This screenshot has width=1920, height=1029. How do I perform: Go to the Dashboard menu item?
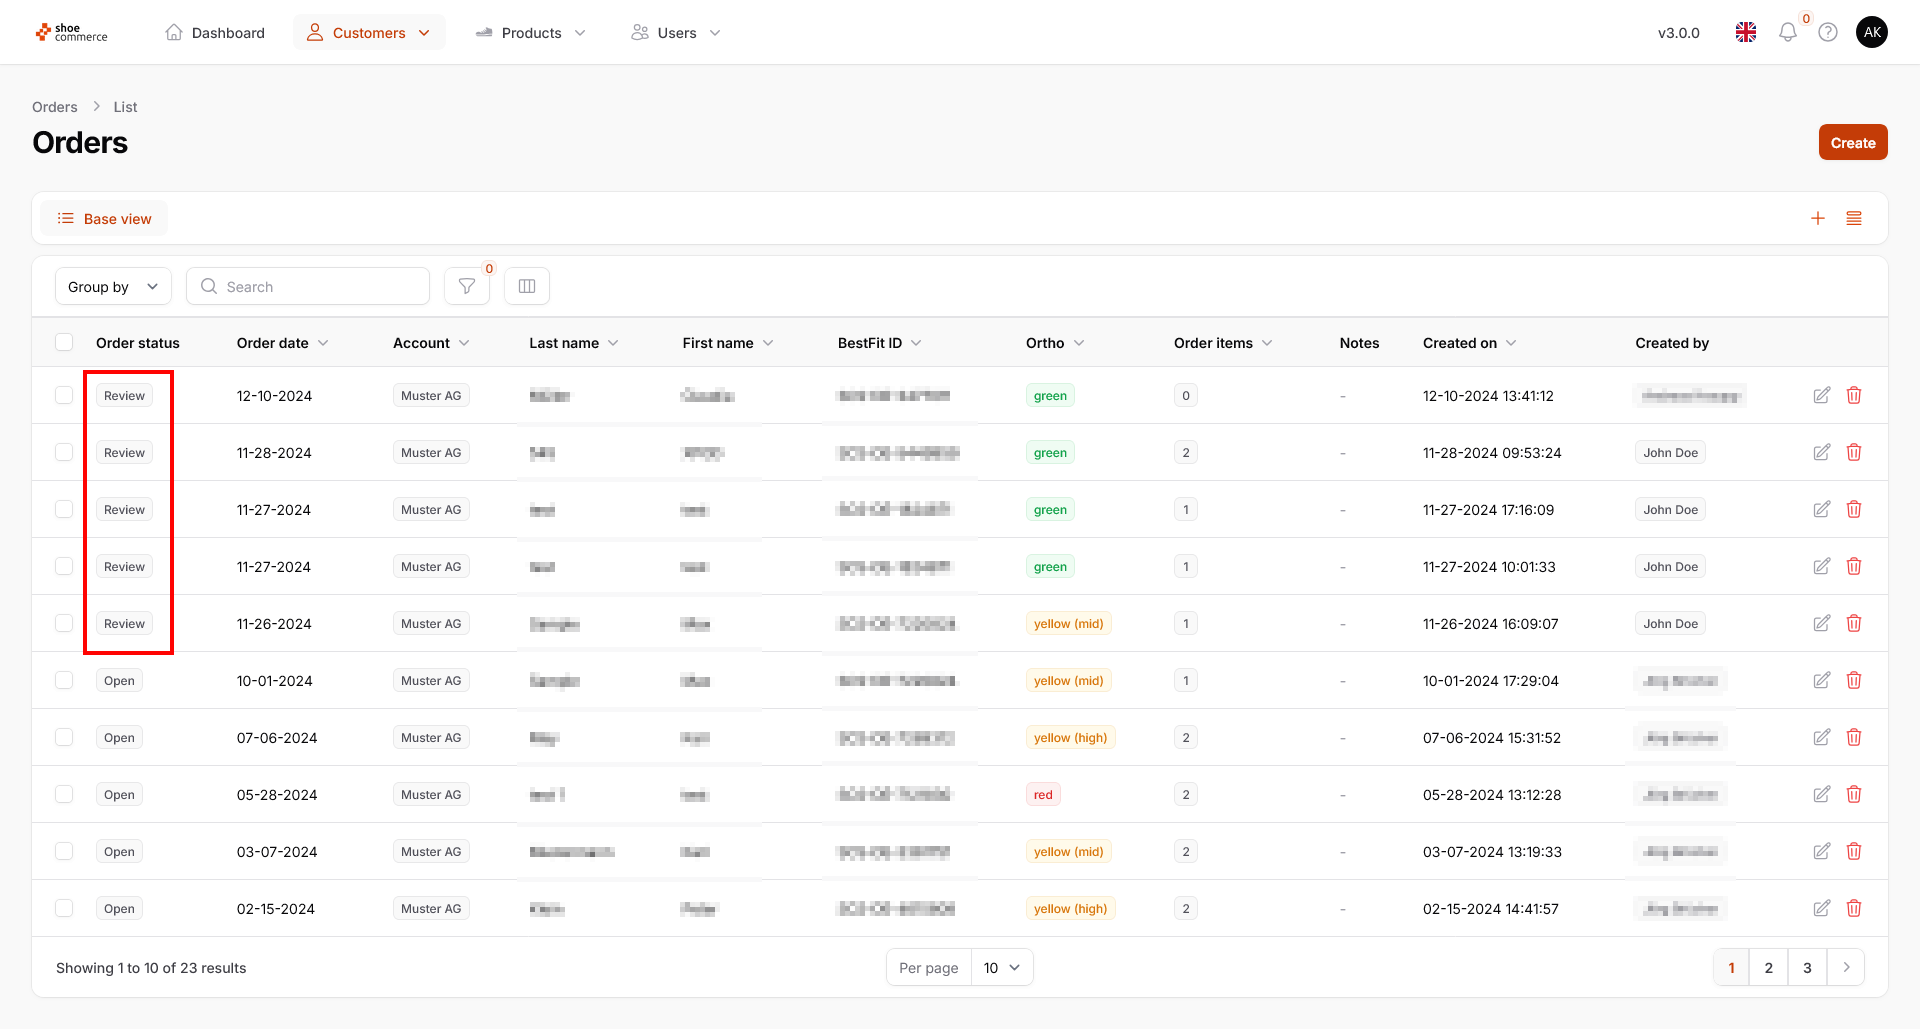(215, 33)
